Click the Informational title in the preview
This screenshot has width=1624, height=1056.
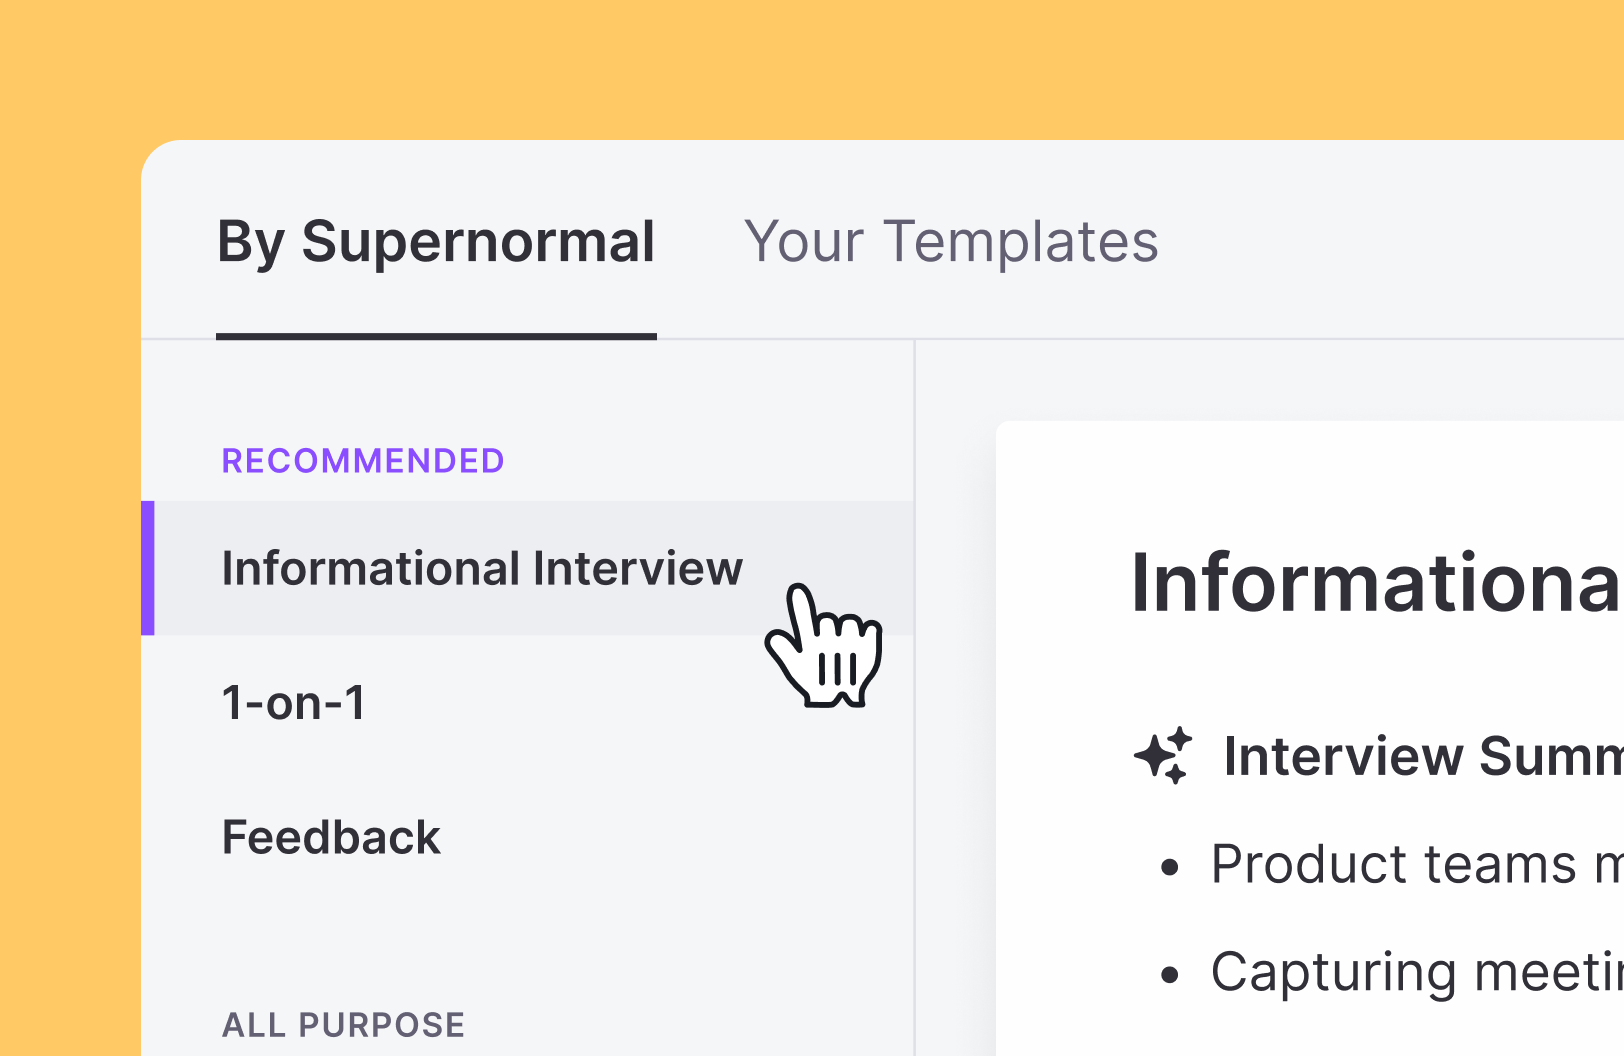coord(1376,583)
